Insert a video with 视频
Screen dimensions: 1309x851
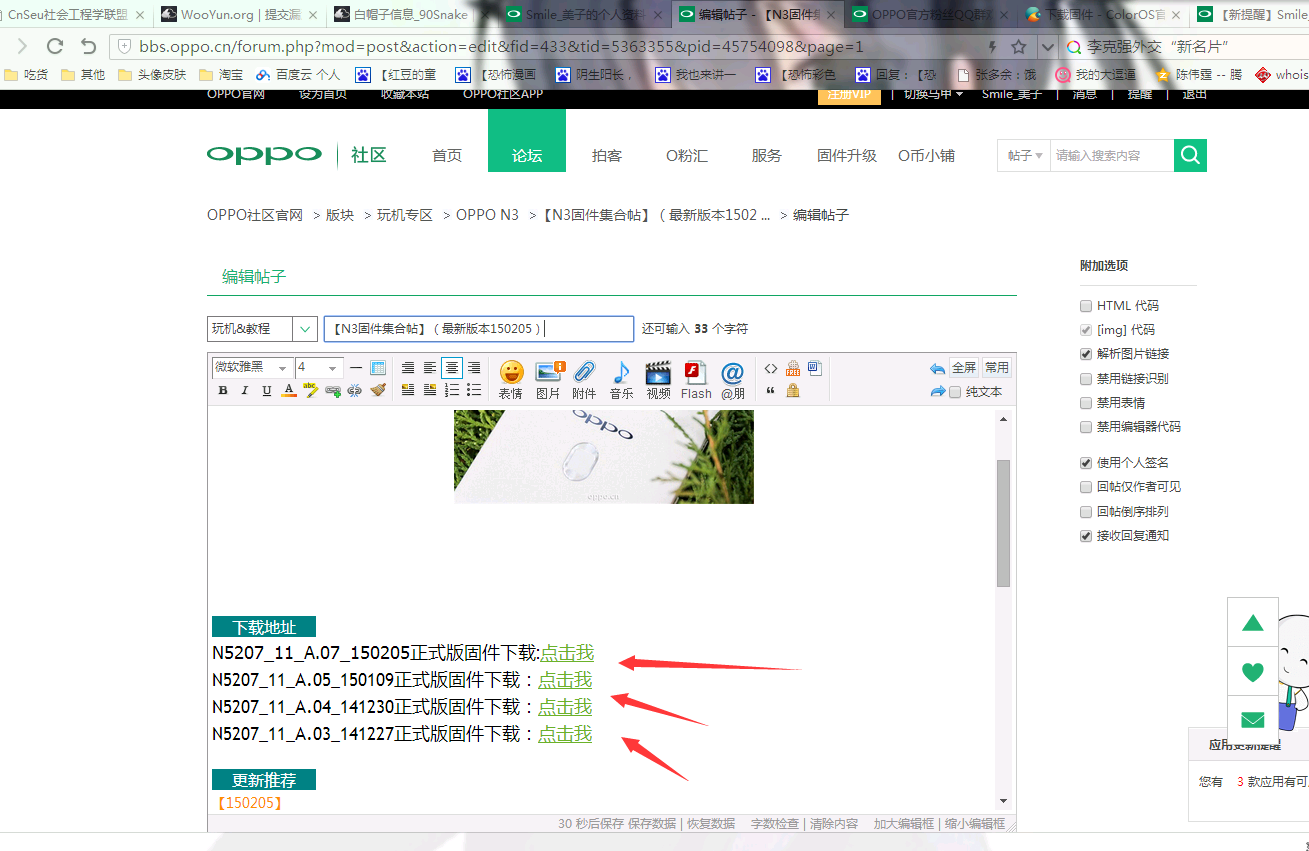click(x=658, y=380)
